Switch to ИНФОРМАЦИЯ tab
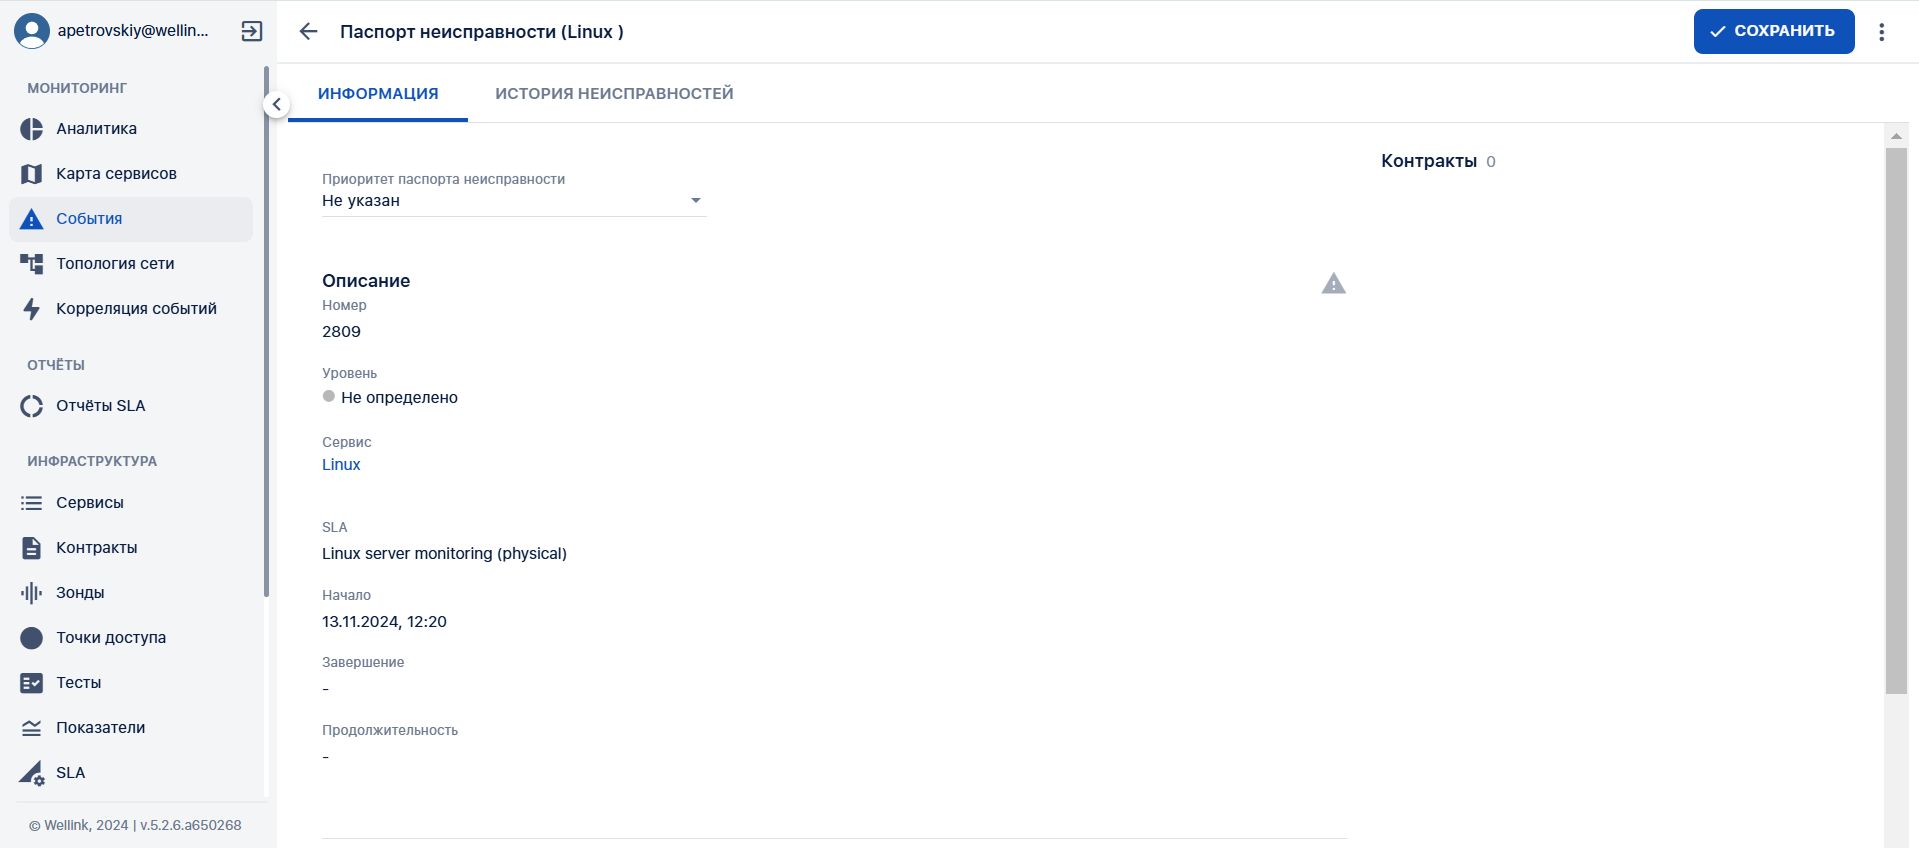Image resolution: width=1919 pixels, height=848 pixels. point(378,94)
